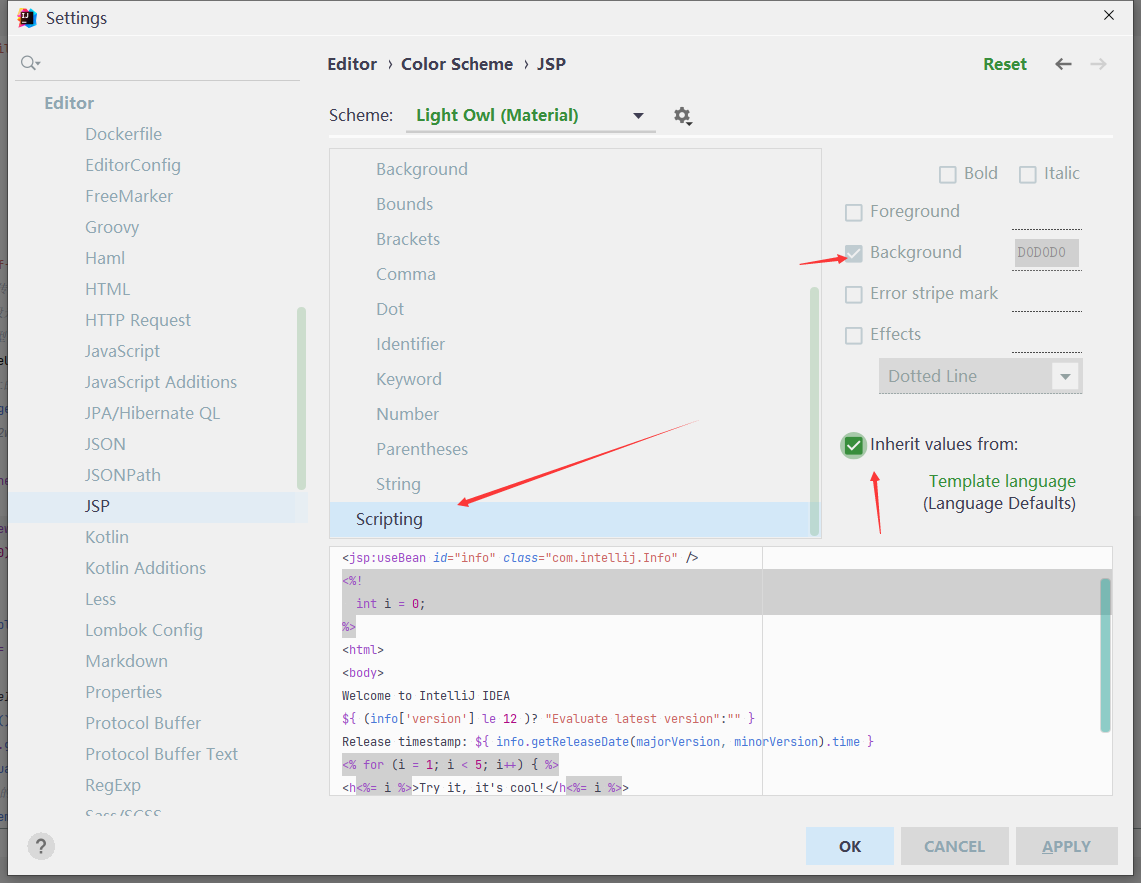Enable the Effects checkbox
The image size is (1141, 883).
(854, 335)
